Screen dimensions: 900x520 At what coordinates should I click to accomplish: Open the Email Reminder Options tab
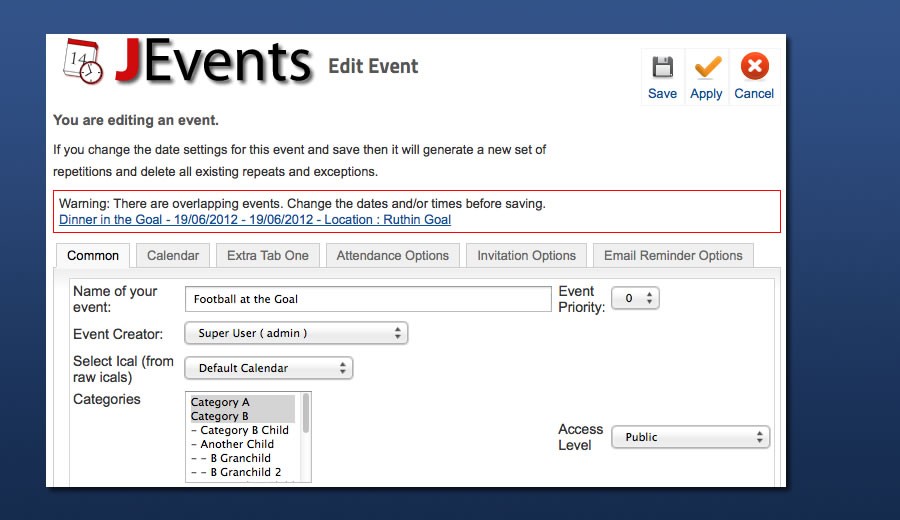pyautogui.click(x=673, y=256)
